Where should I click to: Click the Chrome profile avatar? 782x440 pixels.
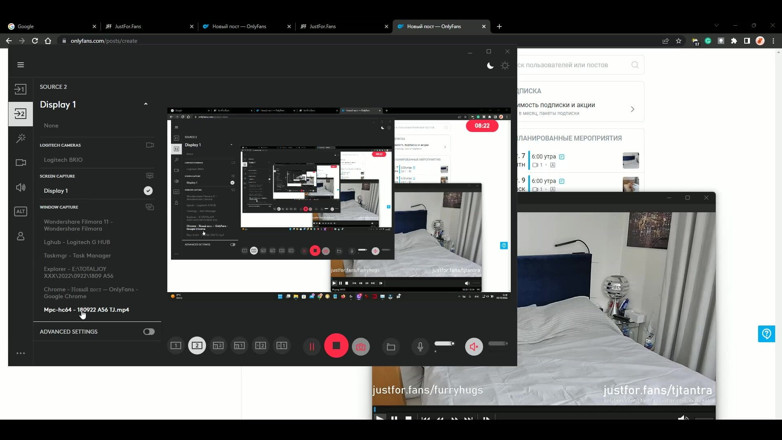(x=760, y=41)
